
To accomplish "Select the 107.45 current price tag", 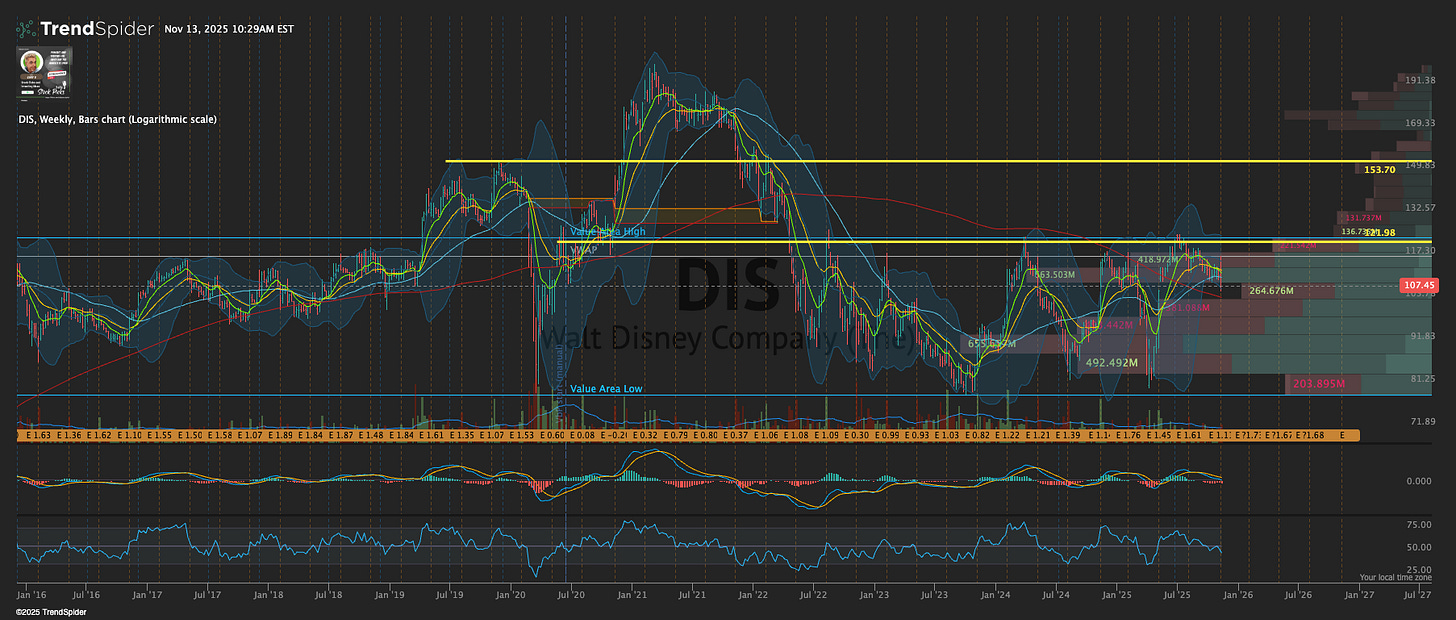I will coord(1420,285).
